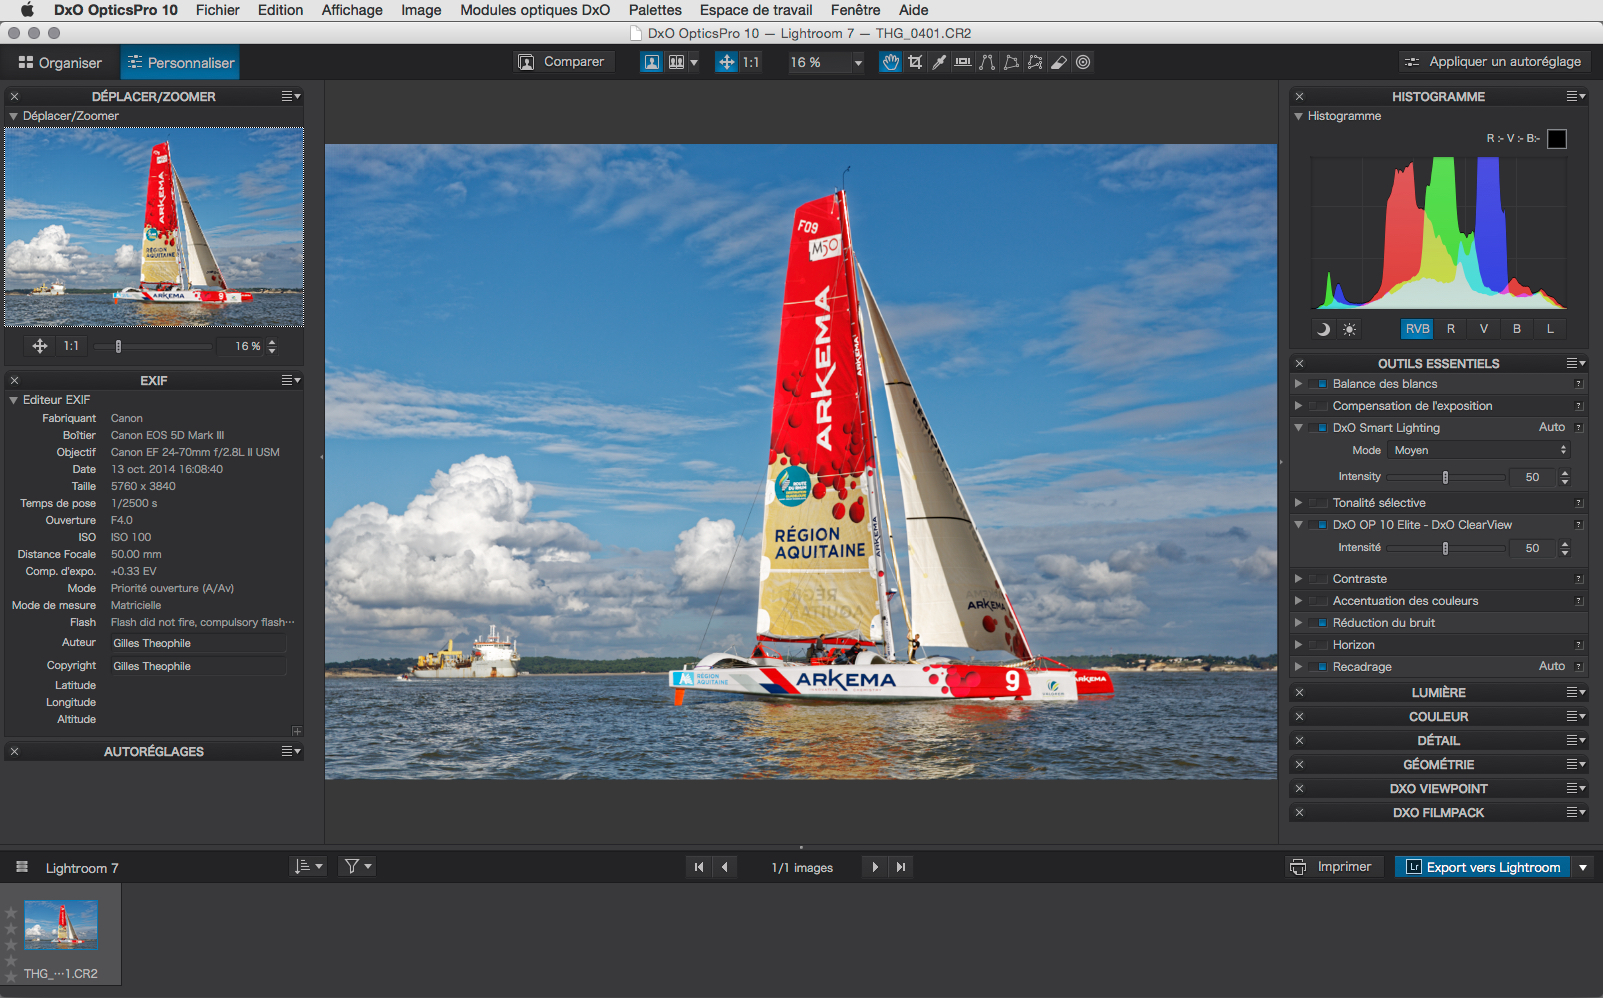Switch to the Organiser tab

60,62
